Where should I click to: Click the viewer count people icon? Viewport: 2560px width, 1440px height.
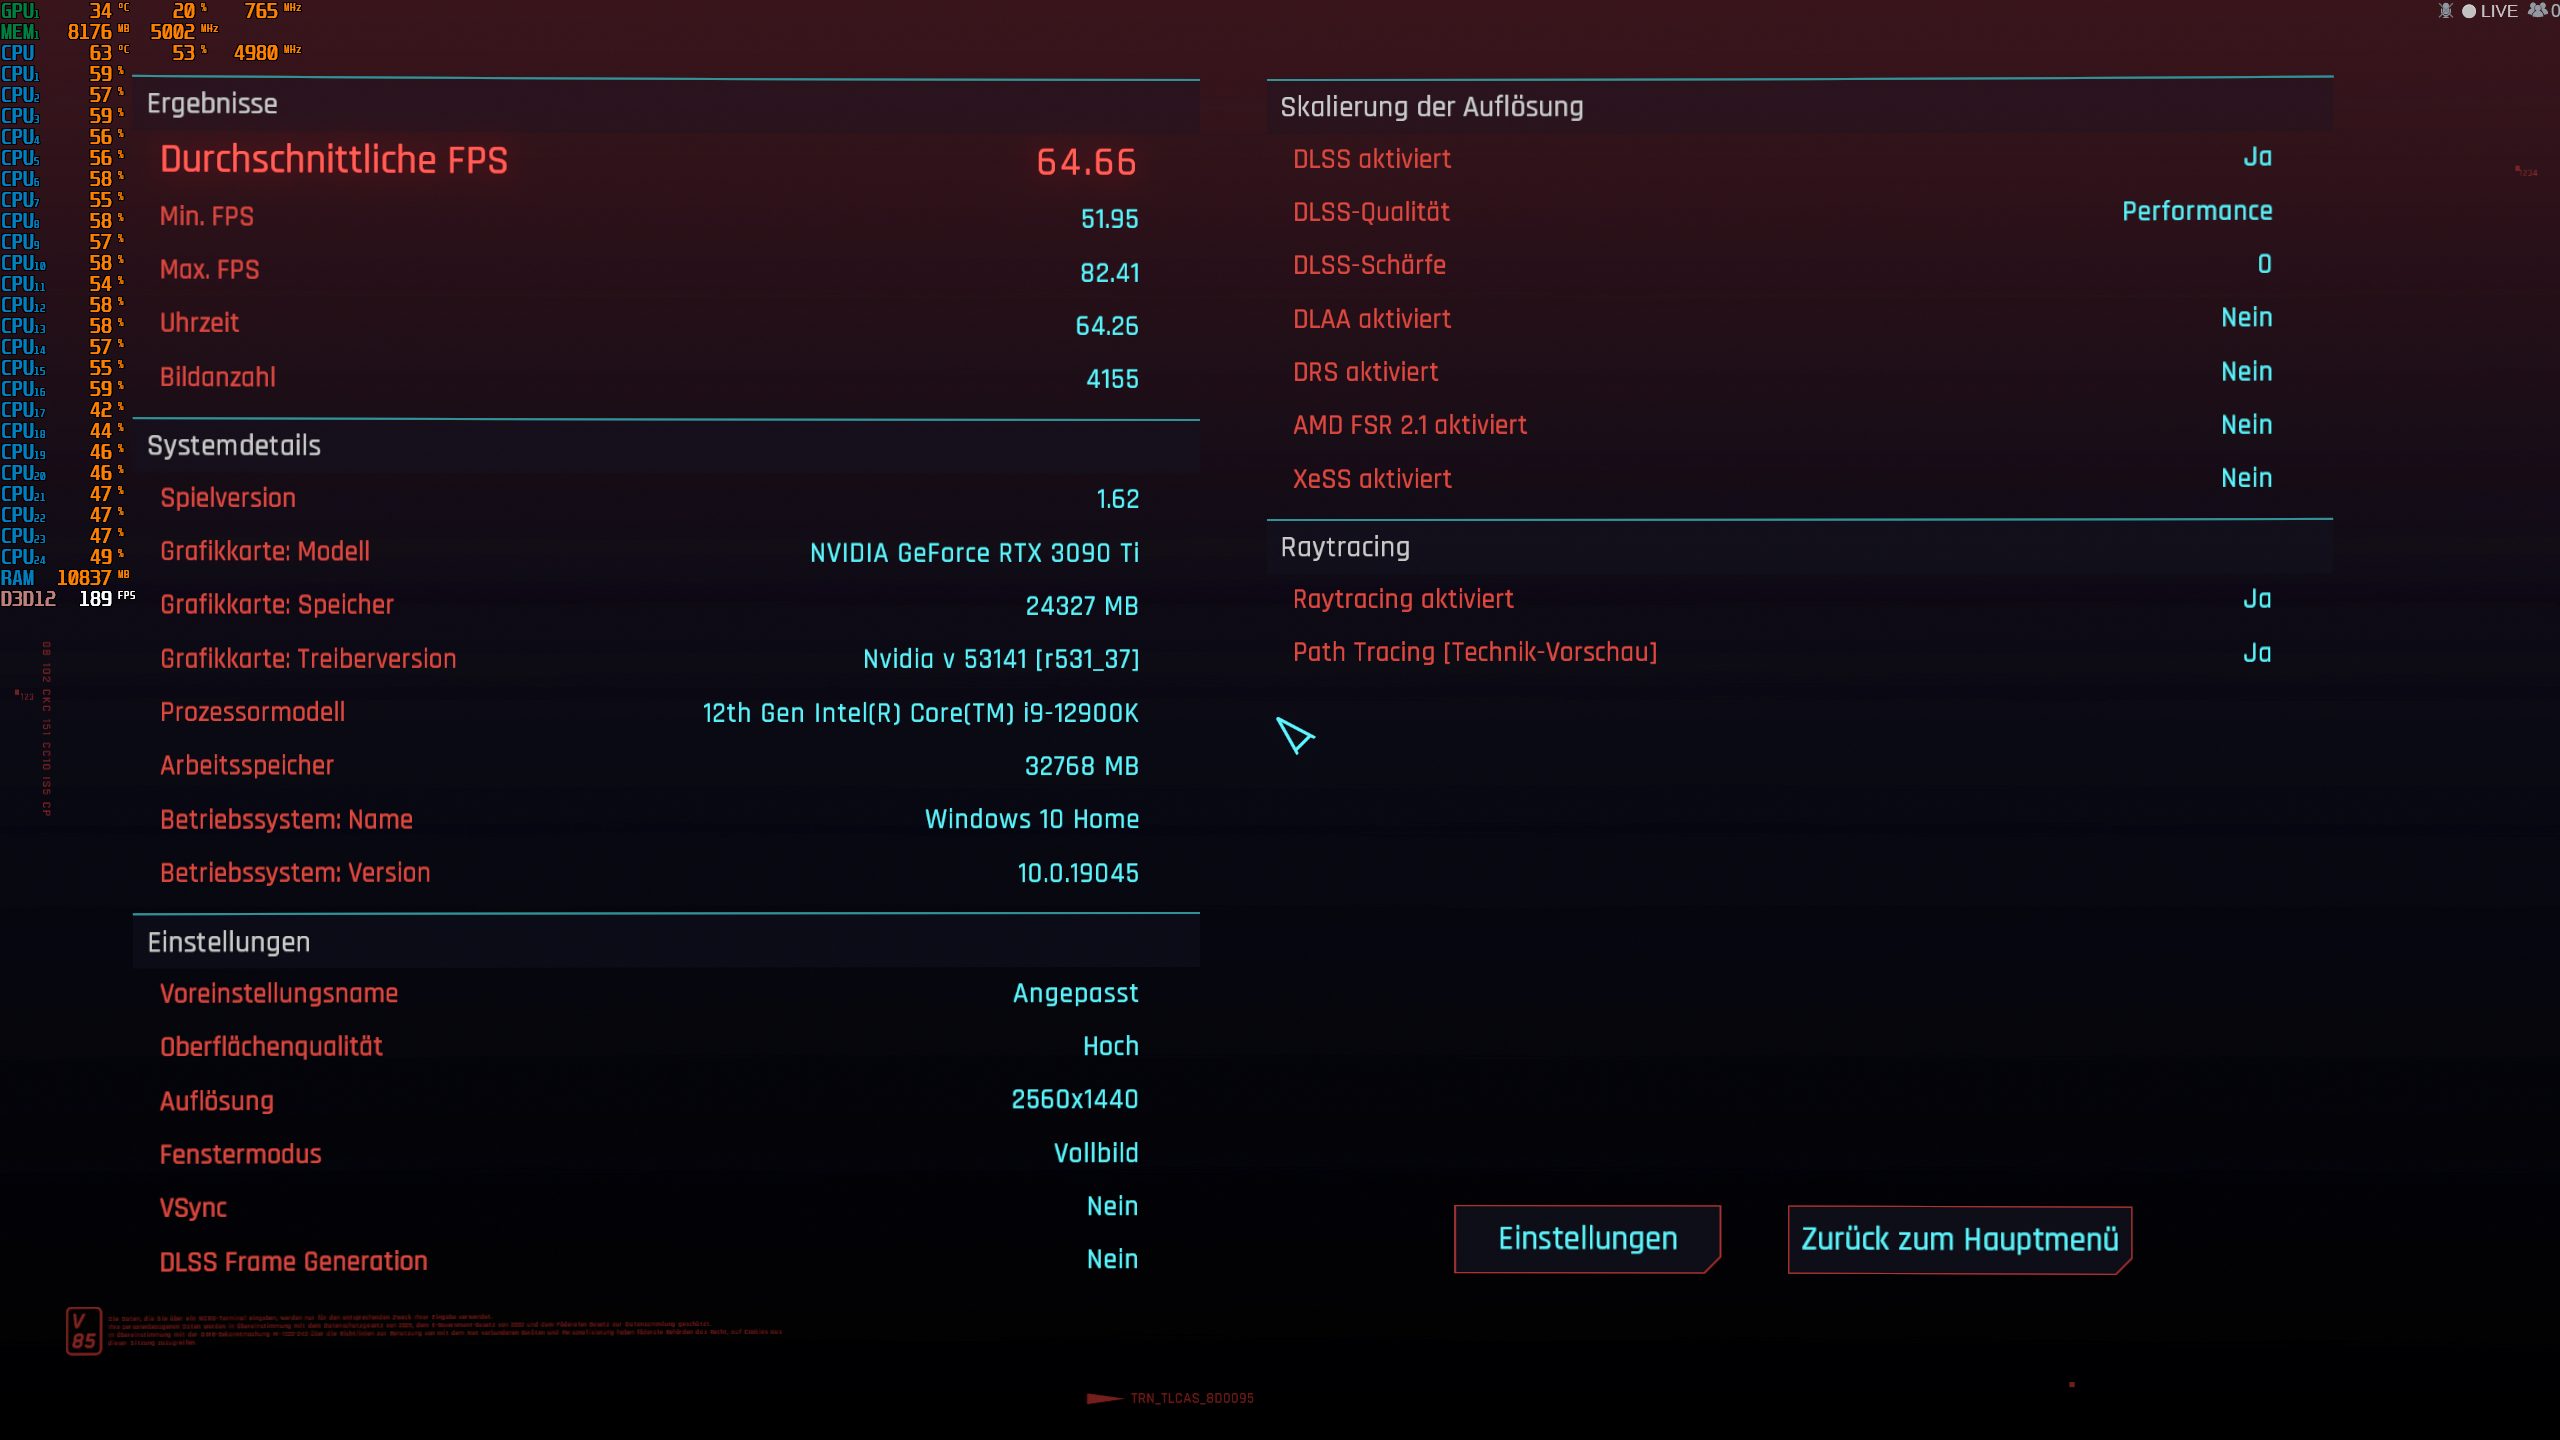2537,11
